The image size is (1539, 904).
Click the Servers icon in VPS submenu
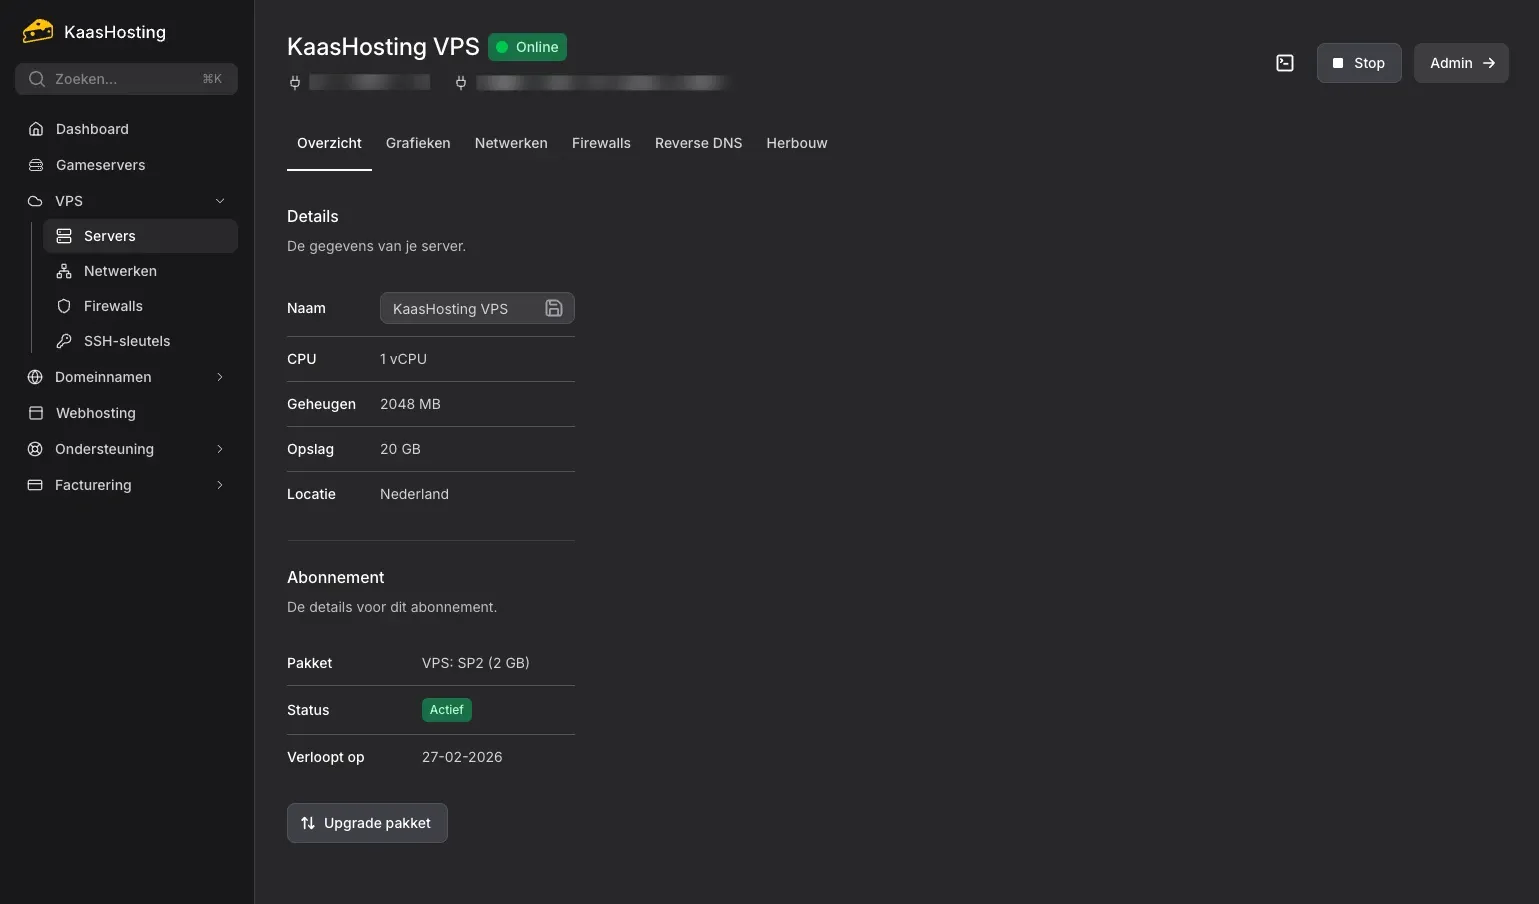pos(64,235)
